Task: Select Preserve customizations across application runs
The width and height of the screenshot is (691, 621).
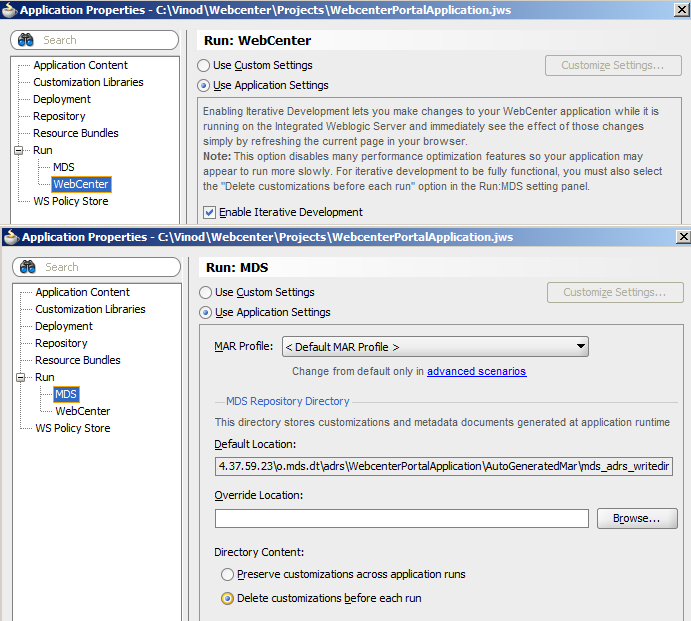Action: (x=228, y=574)
